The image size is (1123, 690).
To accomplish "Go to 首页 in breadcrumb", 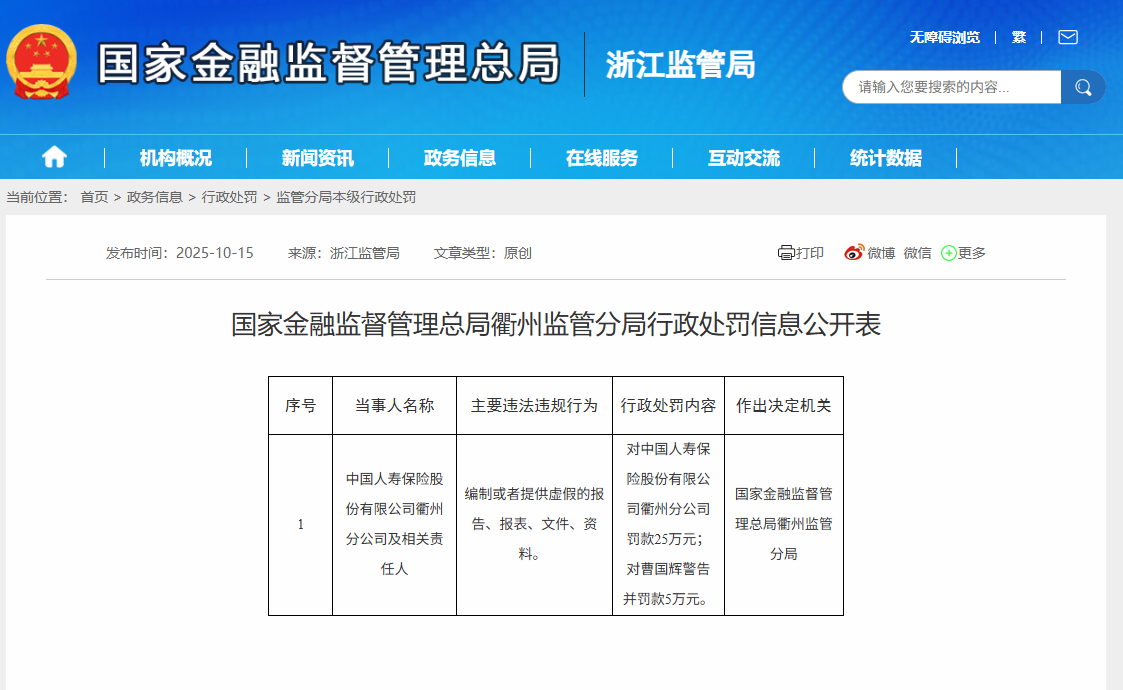I will [94, 197].
